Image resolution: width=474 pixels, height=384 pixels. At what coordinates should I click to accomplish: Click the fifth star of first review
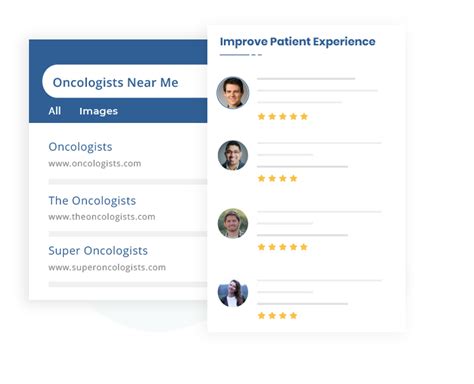click(x=304, y=116)
